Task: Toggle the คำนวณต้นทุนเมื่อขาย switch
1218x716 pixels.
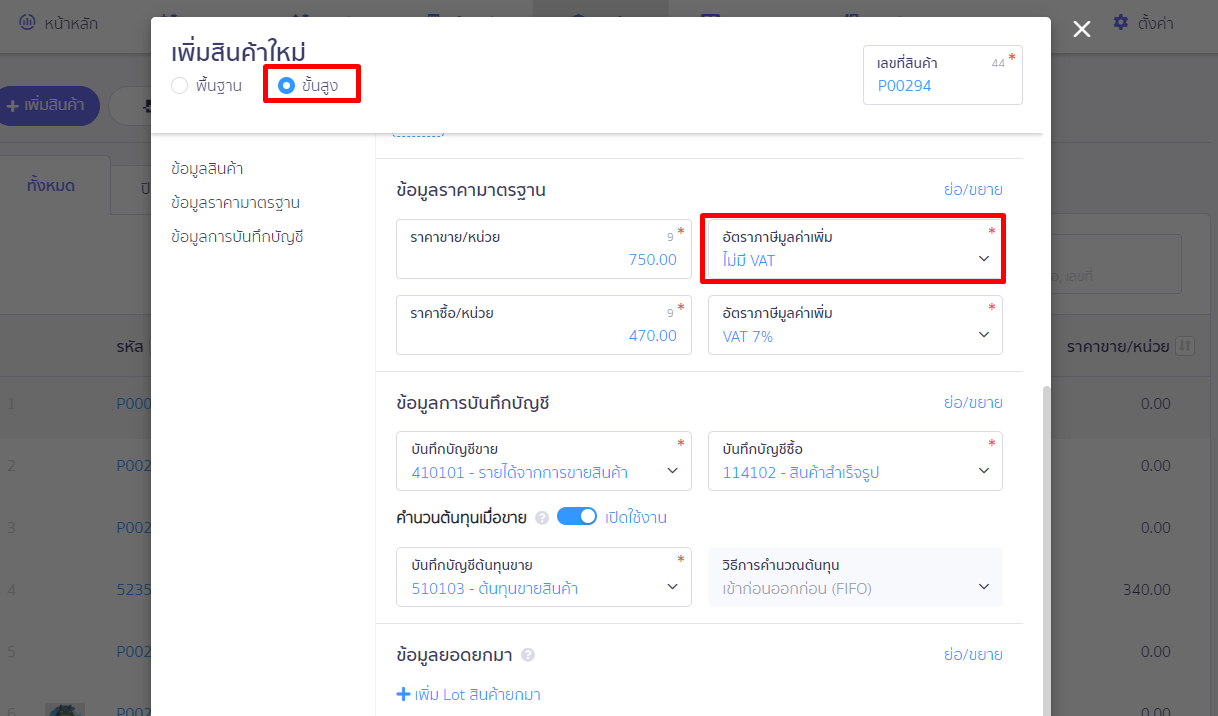Action: (x=576, y=517)
